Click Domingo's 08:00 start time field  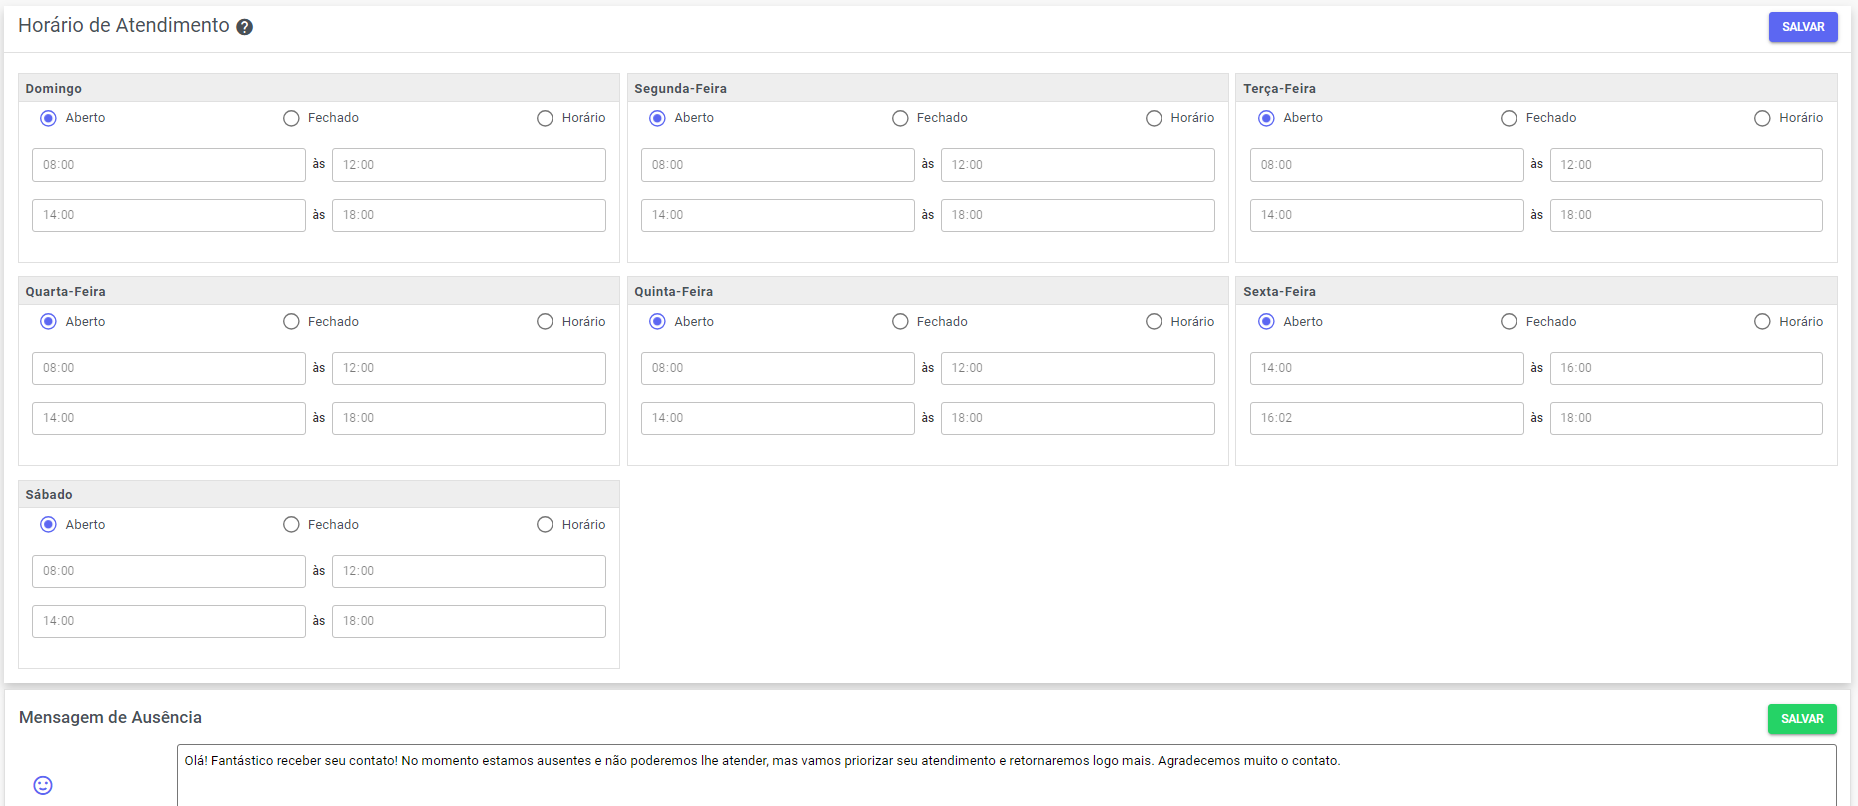[x=168, y=165]
